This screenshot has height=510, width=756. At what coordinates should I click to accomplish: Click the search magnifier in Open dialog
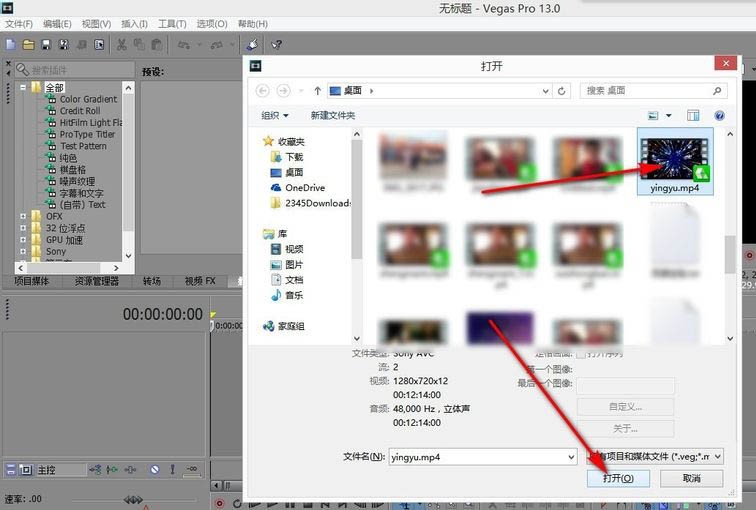[717, 91]
